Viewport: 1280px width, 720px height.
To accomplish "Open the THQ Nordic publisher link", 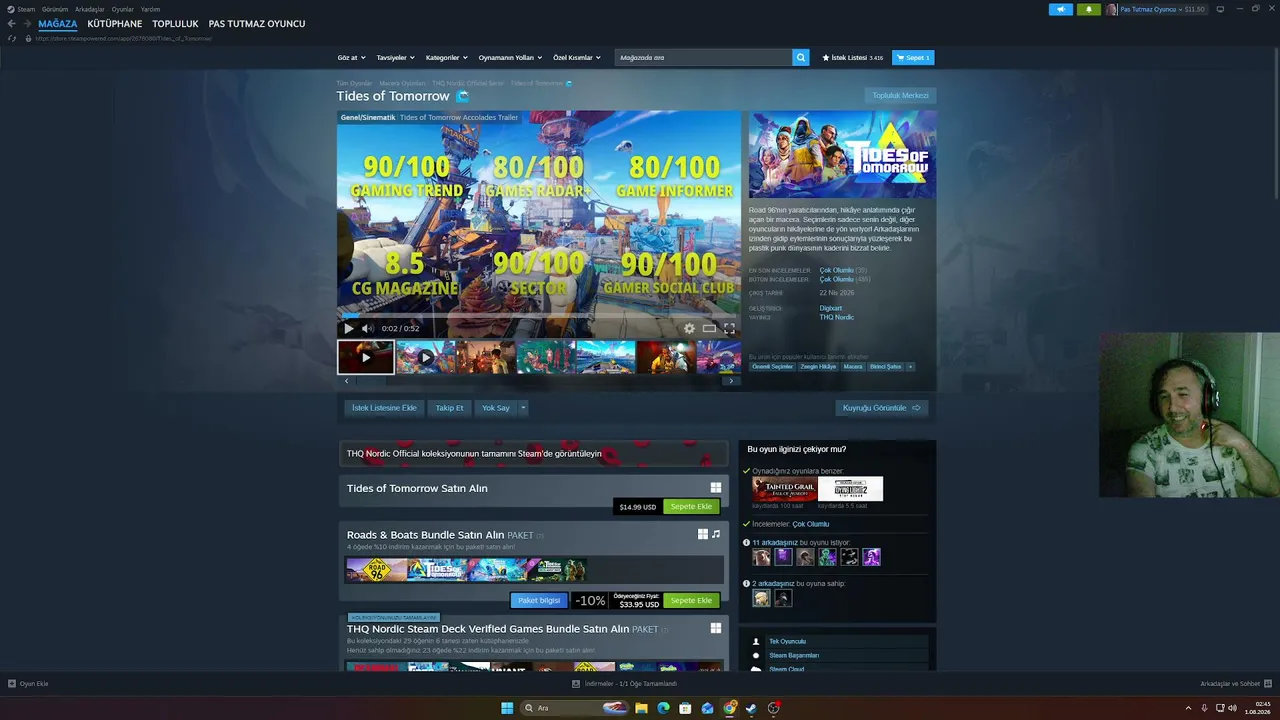I will point(837,317).
